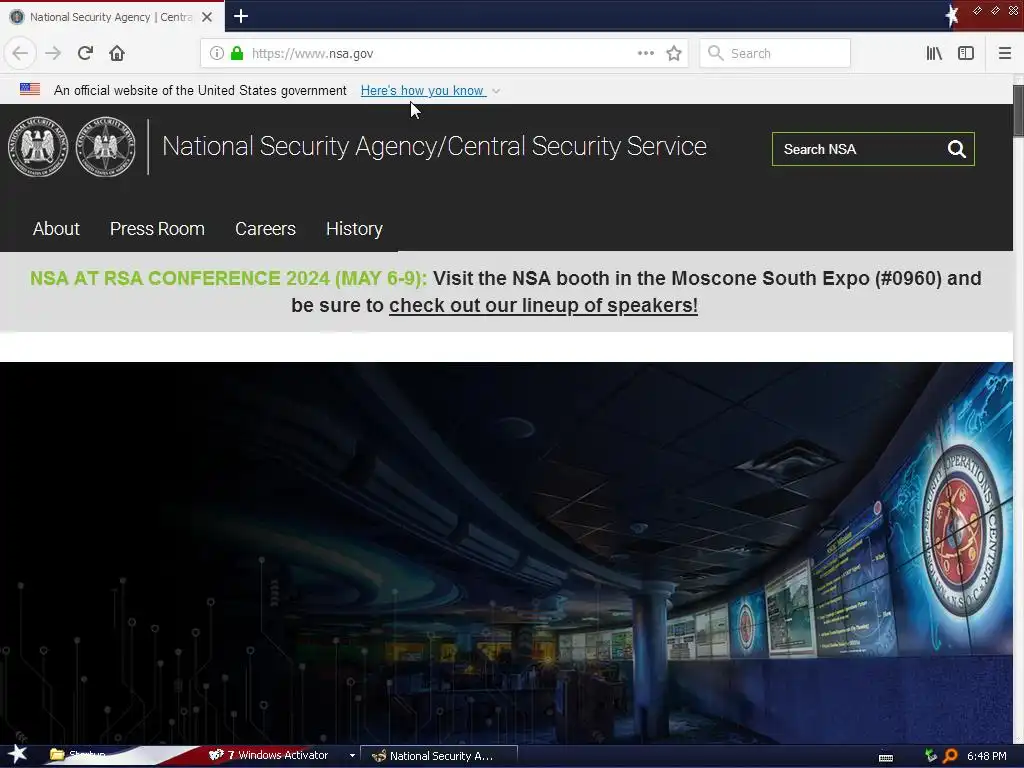Viewport: 1024px width, 768px height.
Task: Open the Library bookshelf icon
Action: point(934,53)
